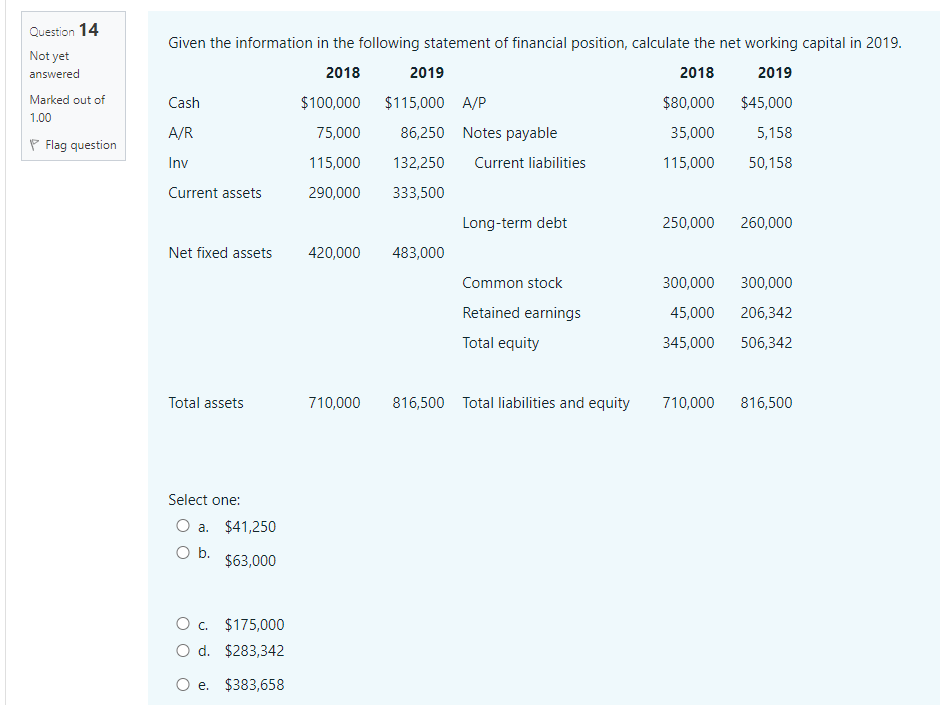Click the flag icon beside Flag question
This screenshot has width=940, height=705.
coord(35,145)
